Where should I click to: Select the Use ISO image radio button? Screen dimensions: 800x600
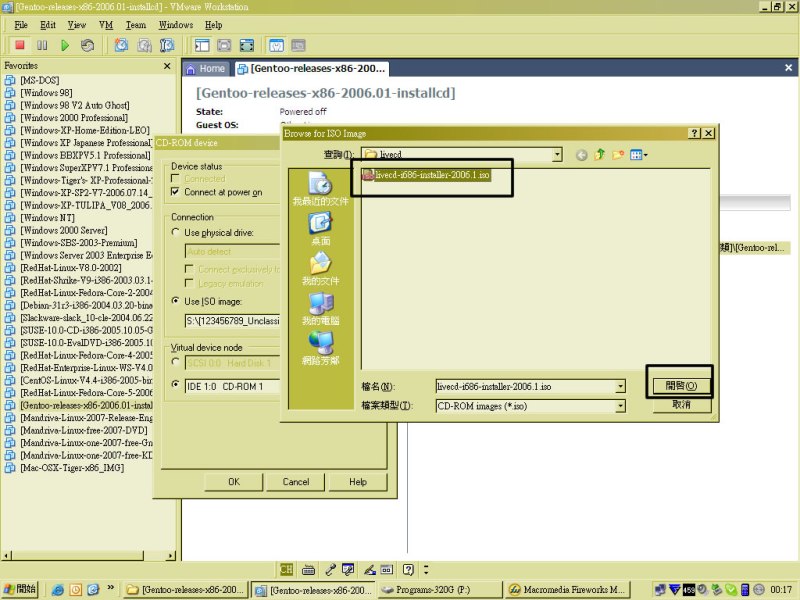click(x=176, y=301)
